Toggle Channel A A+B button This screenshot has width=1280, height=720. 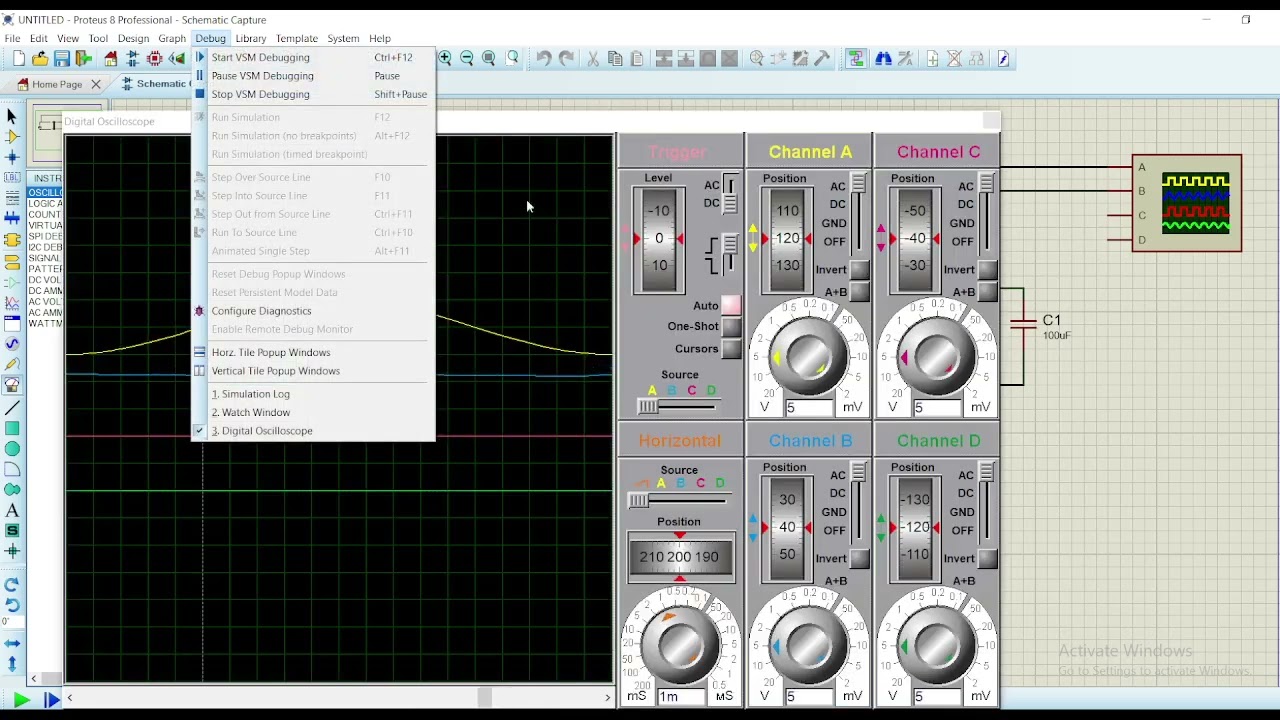point(859,292)
